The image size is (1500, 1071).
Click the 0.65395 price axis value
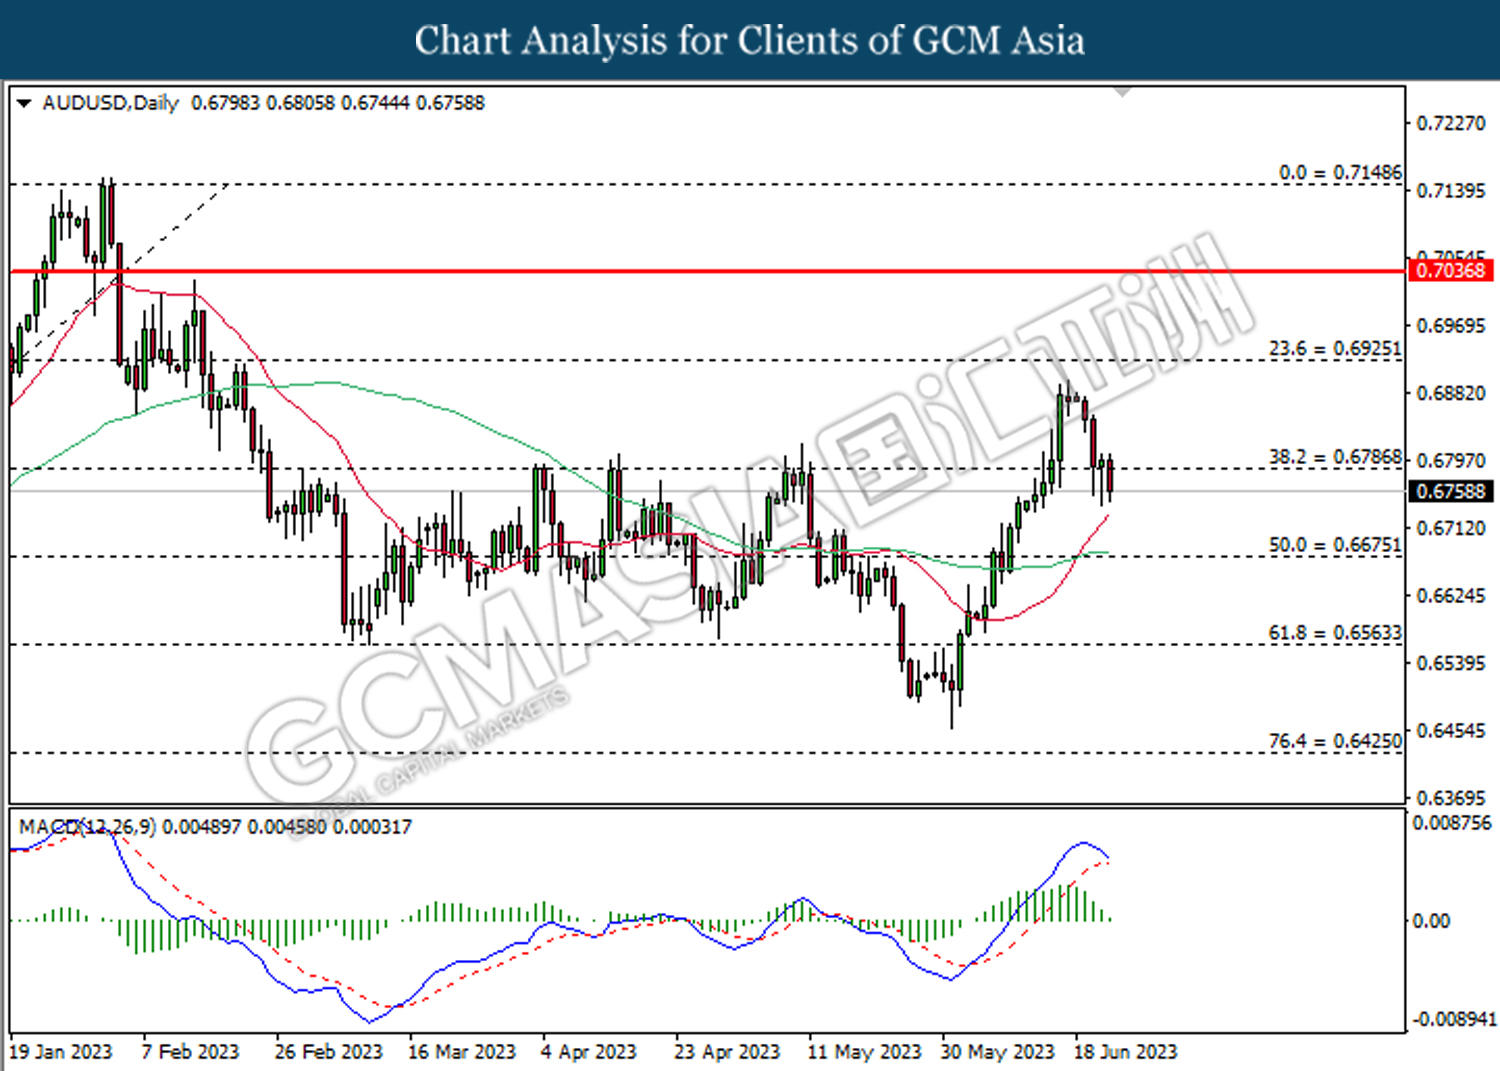tap(1451, 663)
